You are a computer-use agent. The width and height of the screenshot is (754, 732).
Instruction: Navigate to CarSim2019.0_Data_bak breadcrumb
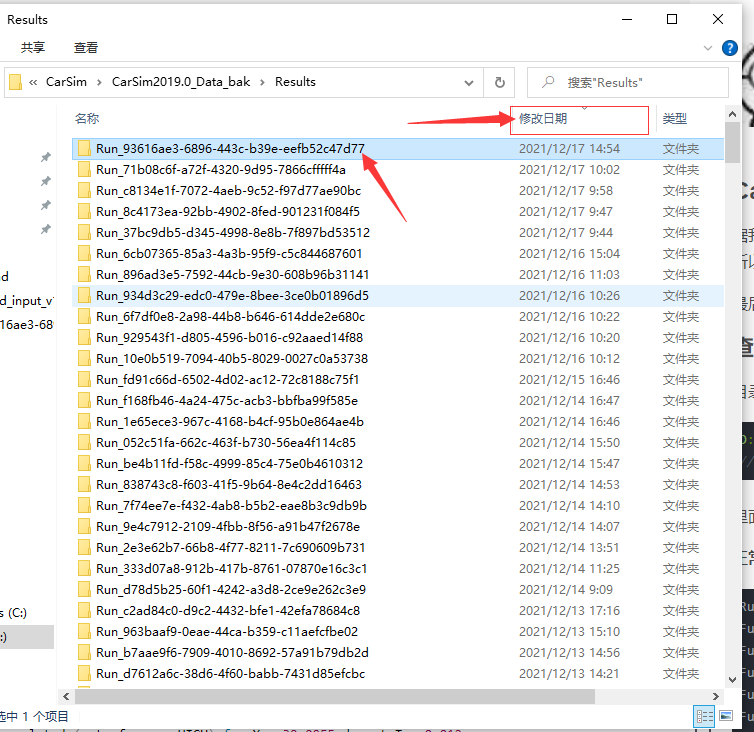pos(181,82)
